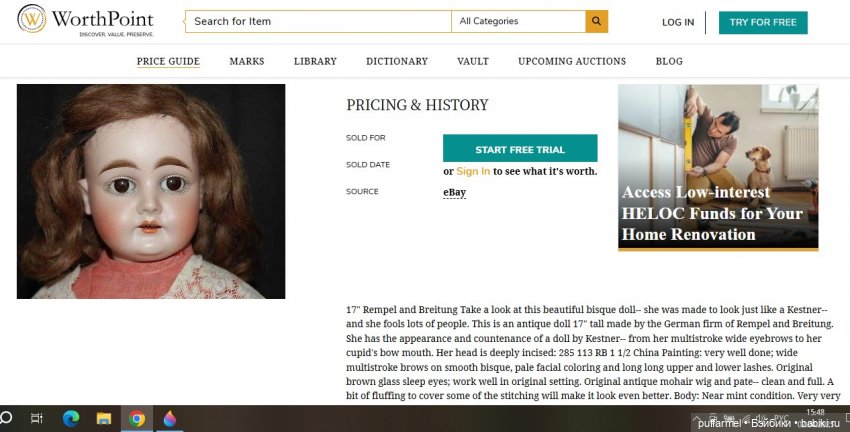Click the Log In link

pos(678,22)
